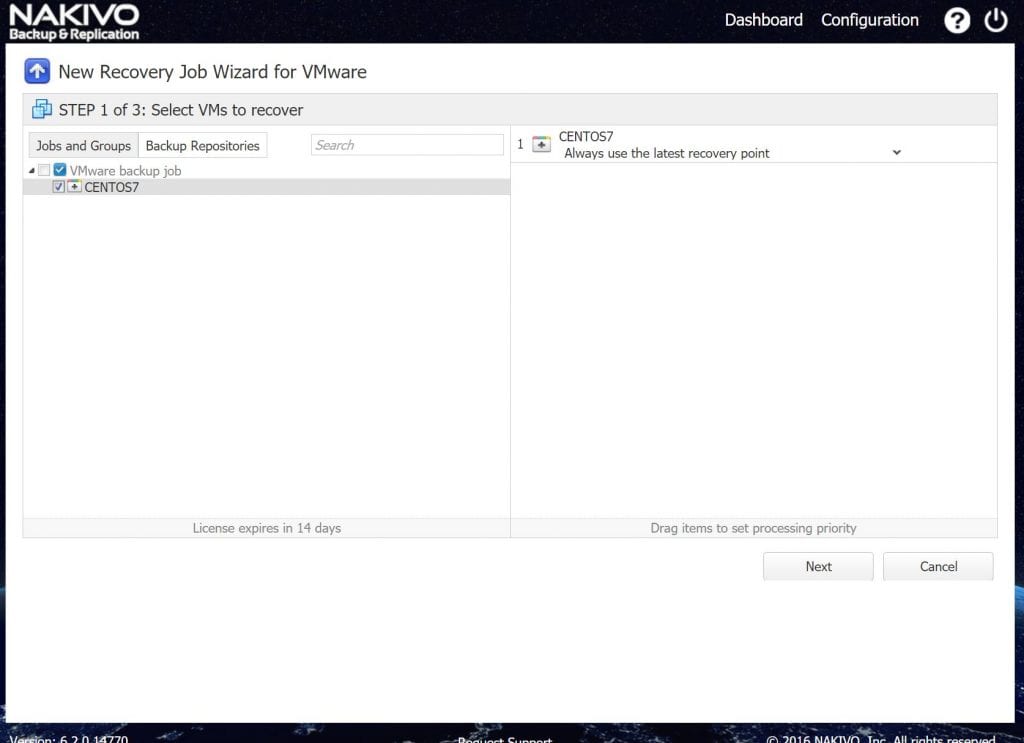Viewport: 1024px width, 743px height.
Task: Uncheck the CENTOS7 checkbox
Action: tap(59, 187)
